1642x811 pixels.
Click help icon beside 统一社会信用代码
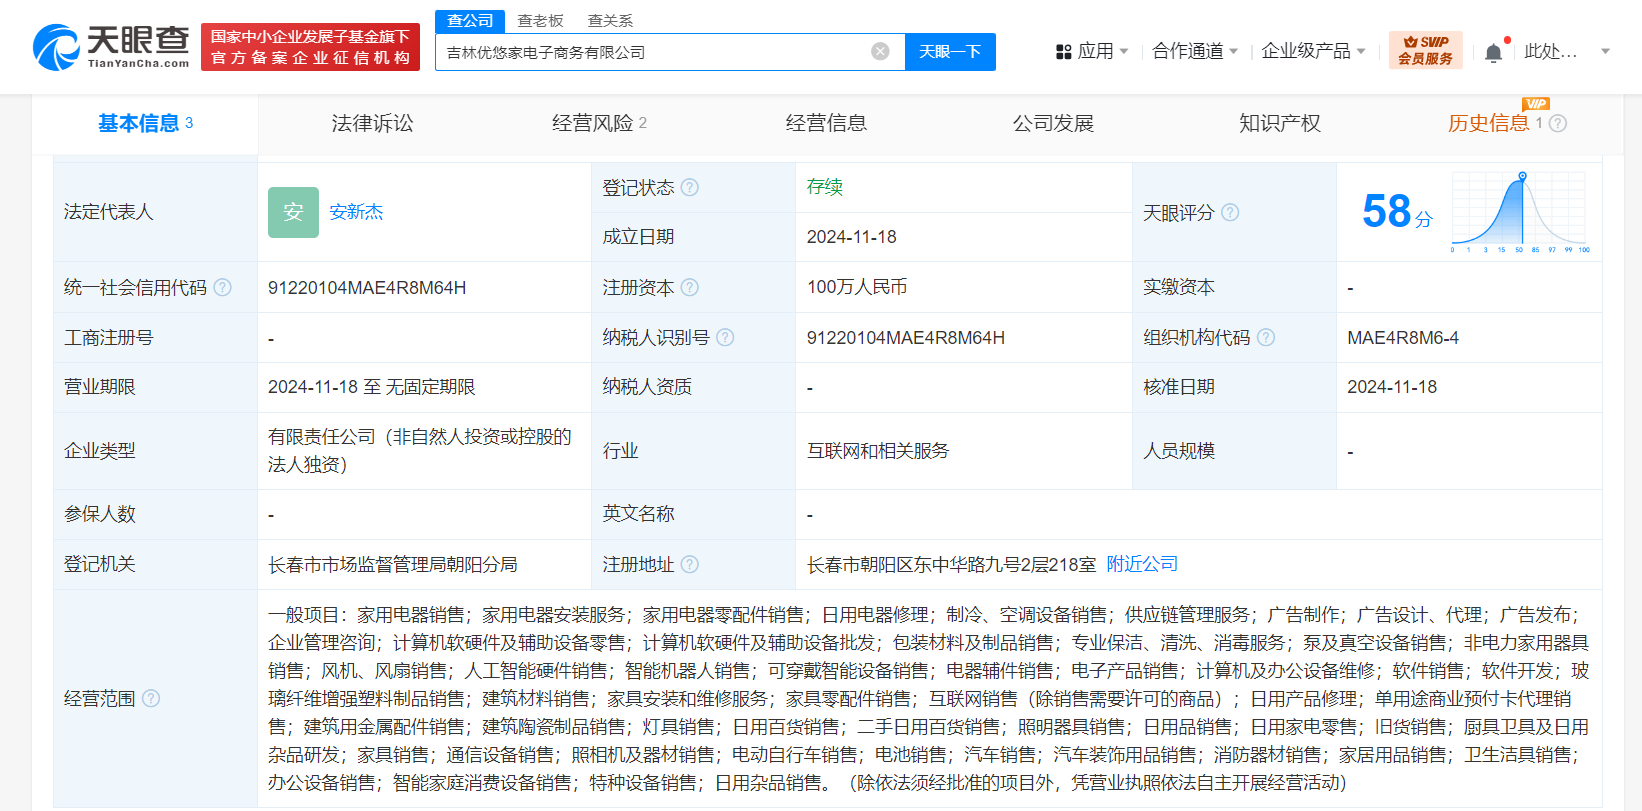click(x=223, y=288)
